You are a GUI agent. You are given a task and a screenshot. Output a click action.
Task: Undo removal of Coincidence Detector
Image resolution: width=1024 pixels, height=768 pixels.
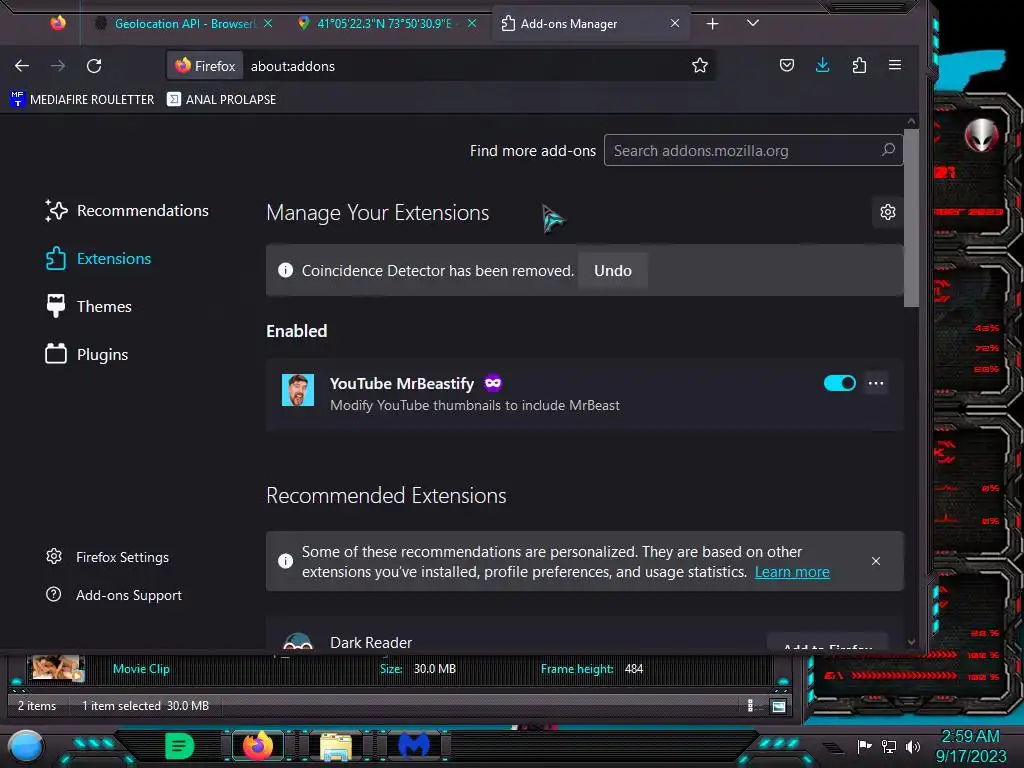[x=613, y=270]
